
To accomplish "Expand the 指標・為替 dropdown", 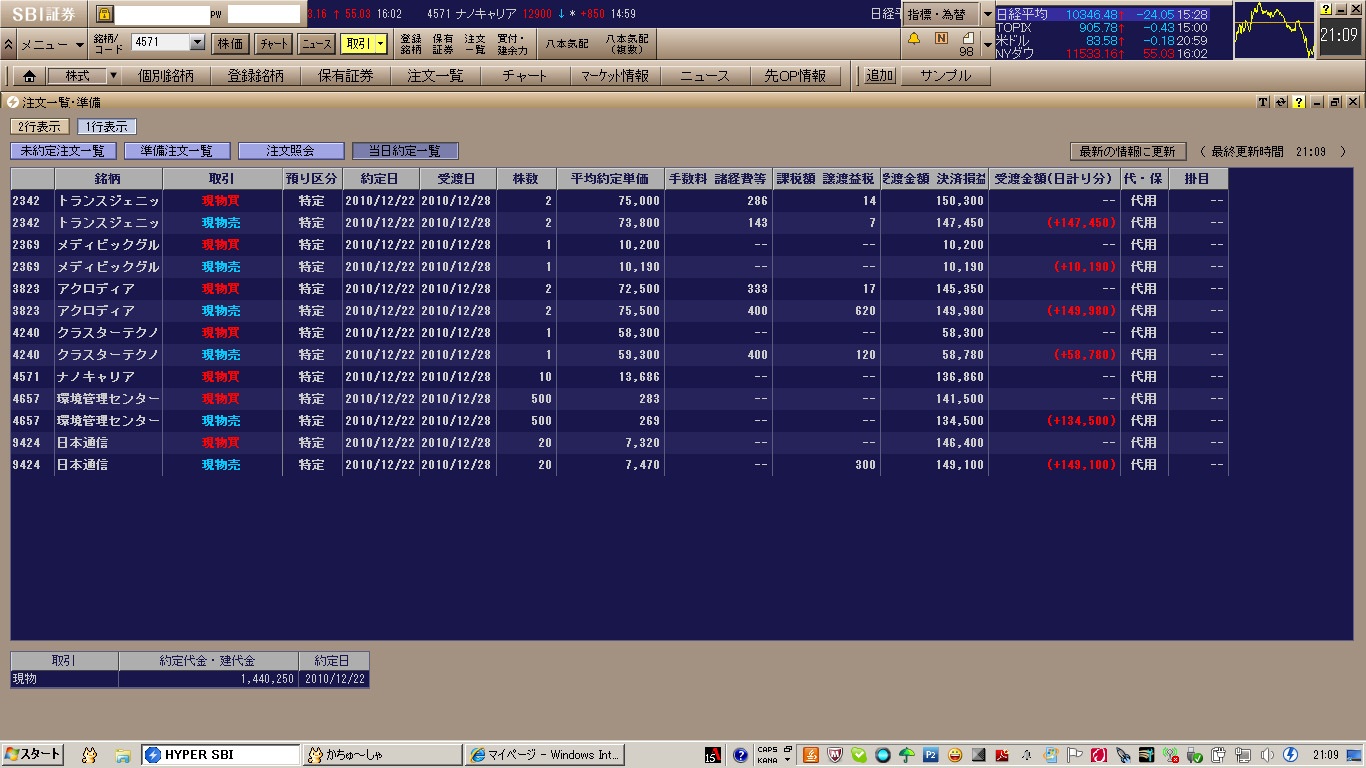I will click(x=987, y=15).
